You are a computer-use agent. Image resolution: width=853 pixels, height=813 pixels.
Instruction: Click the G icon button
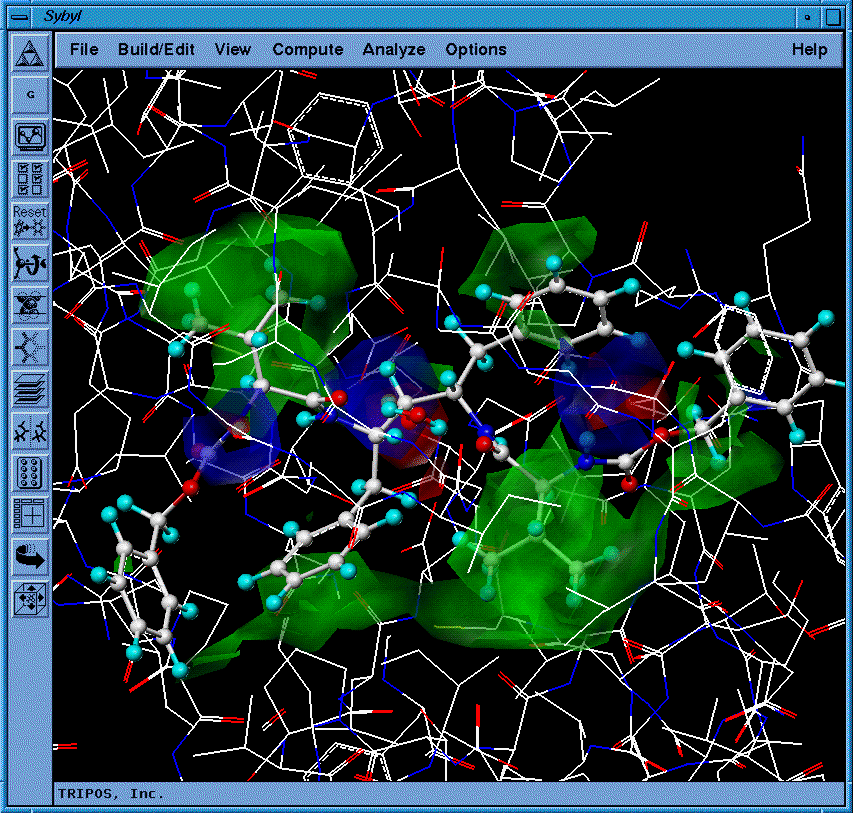point(30,95)
